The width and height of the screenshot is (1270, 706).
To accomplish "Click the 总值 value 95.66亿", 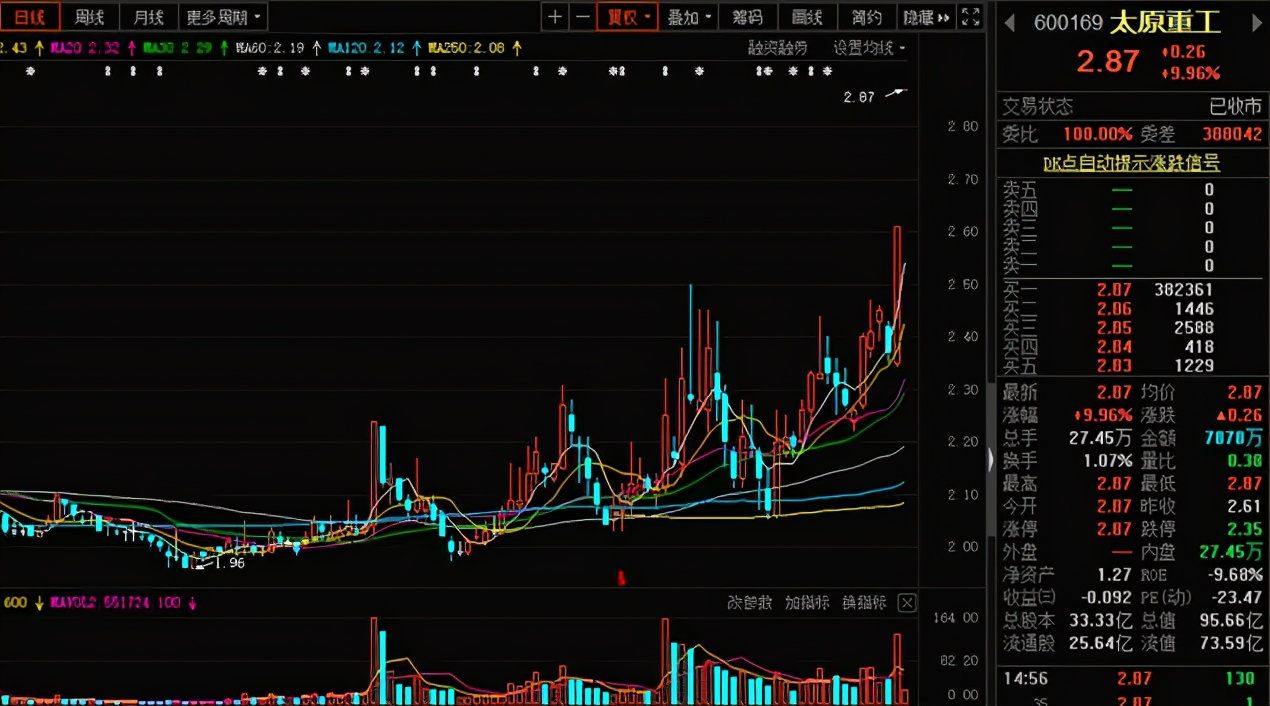I will (x=1230, y=620).
